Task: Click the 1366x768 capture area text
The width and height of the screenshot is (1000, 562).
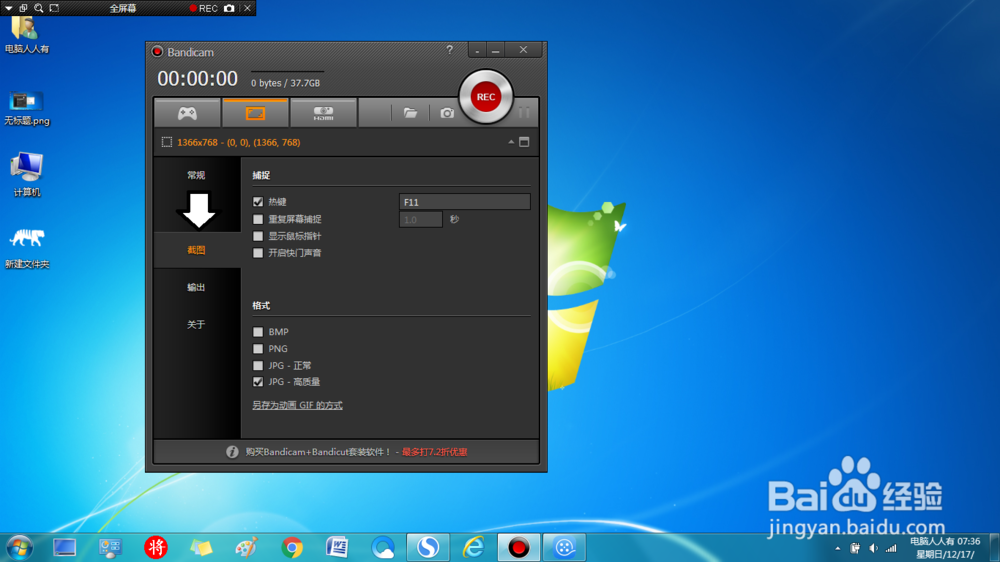Action: [x=239, y=142]
